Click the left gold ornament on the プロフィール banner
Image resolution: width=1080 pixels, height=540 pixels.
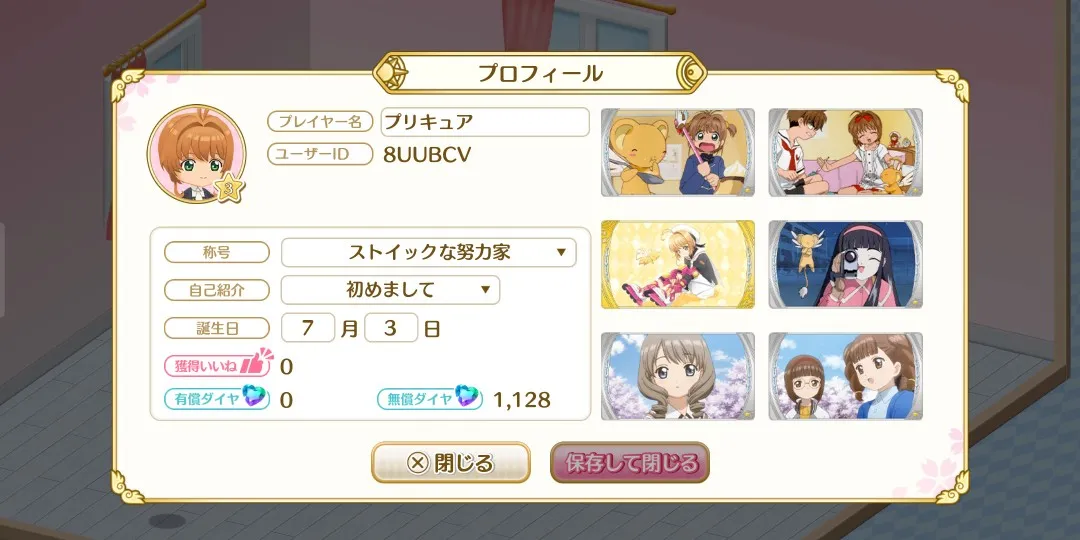(392, 72)
